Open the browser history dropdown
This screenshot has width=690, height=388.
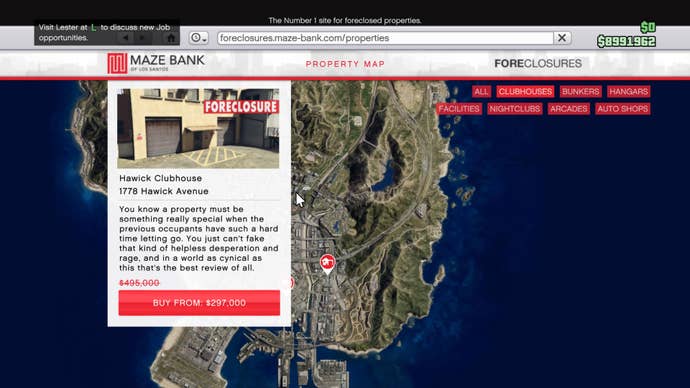pyautogui.click(x=198, y=38)
